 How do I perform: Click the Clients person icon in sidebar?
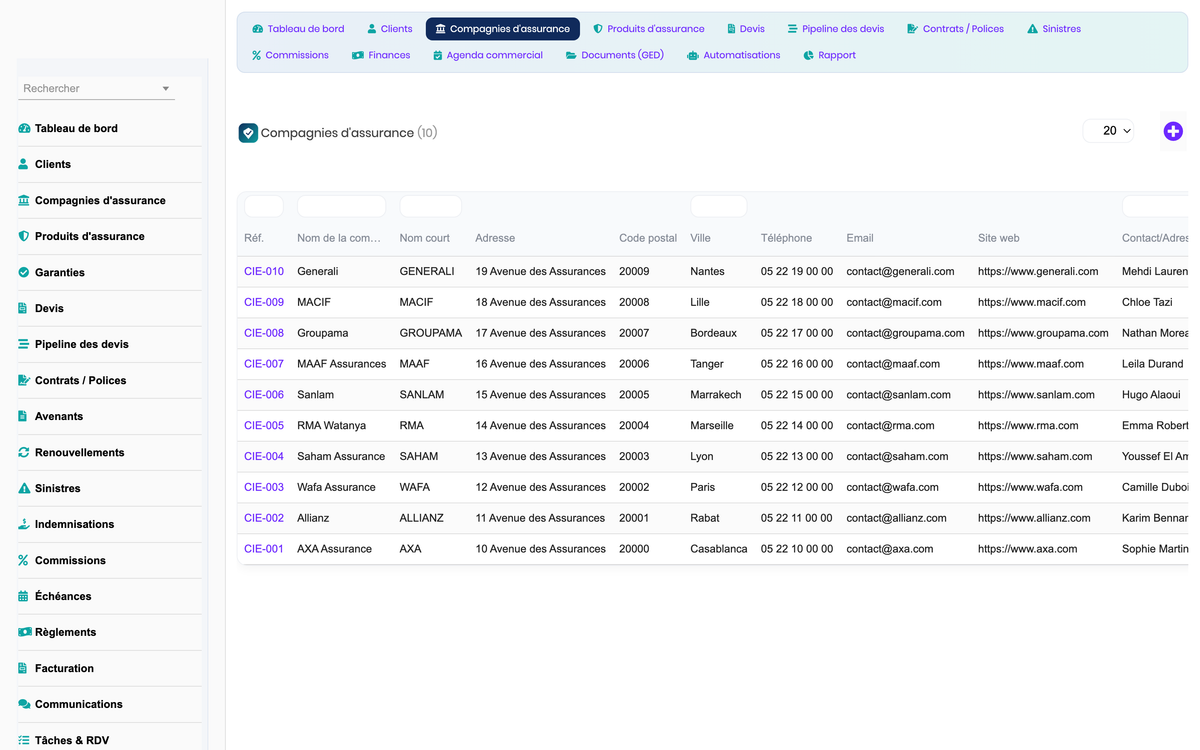[24, 164]
